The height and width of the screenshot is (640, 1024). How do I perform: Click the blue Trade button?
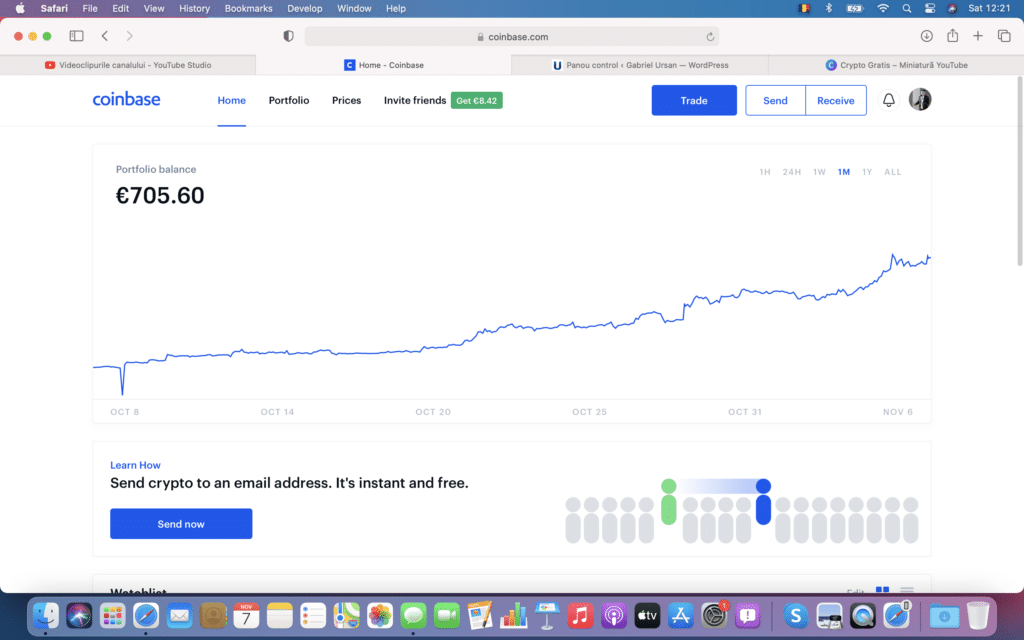coord(694,100)
